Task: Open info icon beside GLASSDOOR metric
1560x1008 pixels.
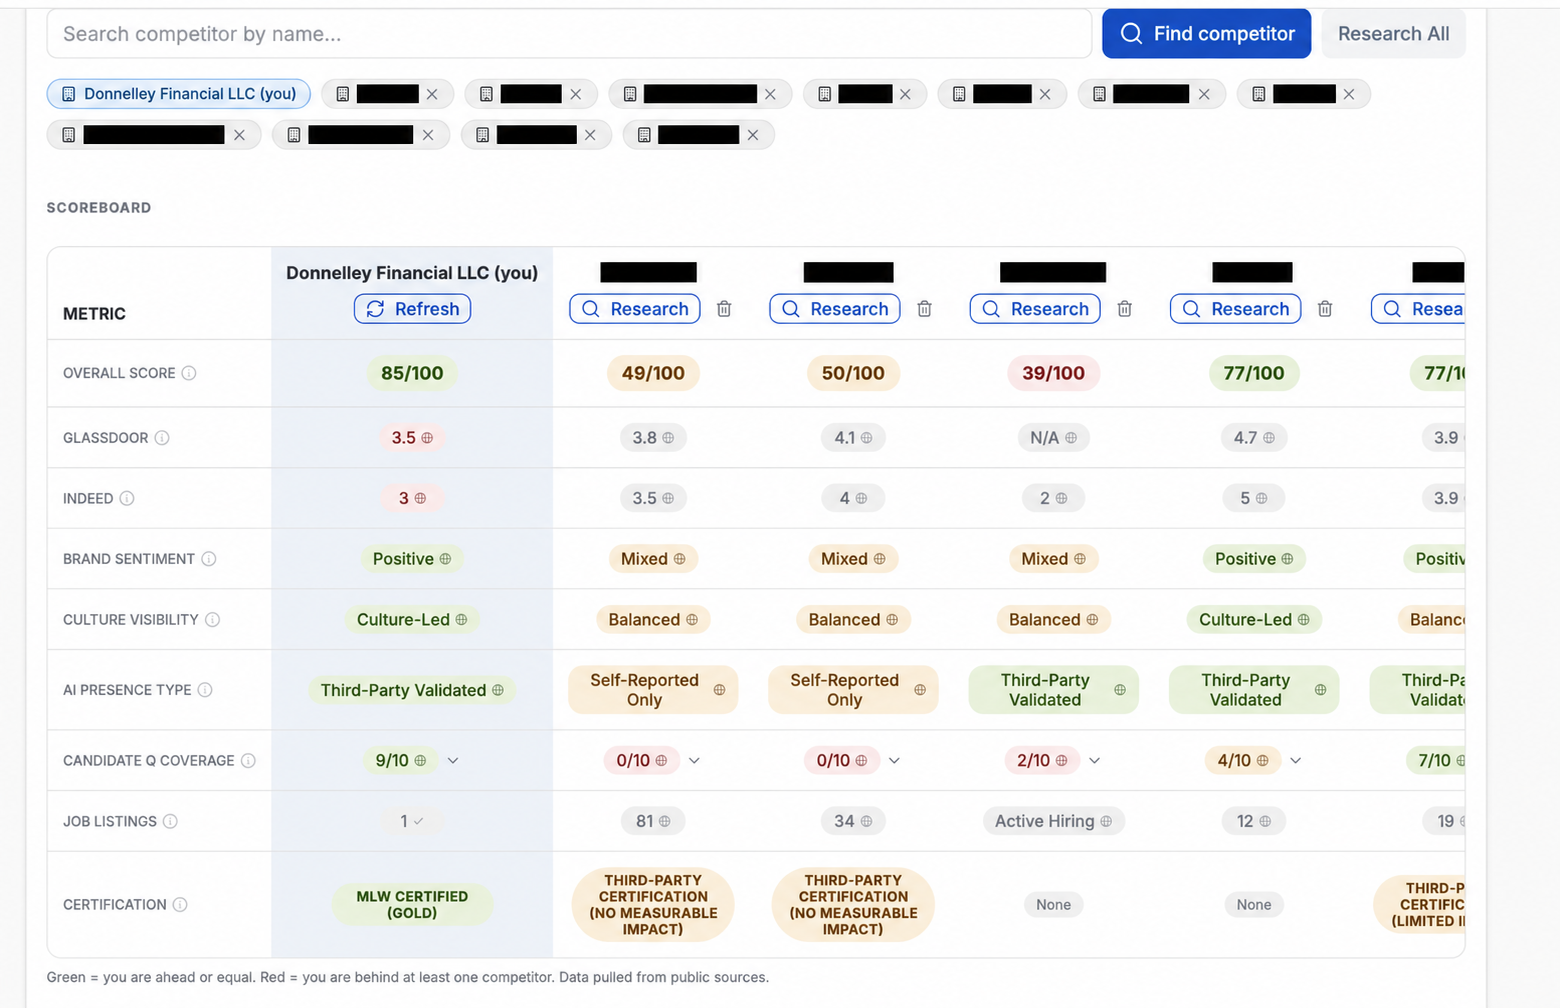Action: pyautogui.click(x=162, y=438)
